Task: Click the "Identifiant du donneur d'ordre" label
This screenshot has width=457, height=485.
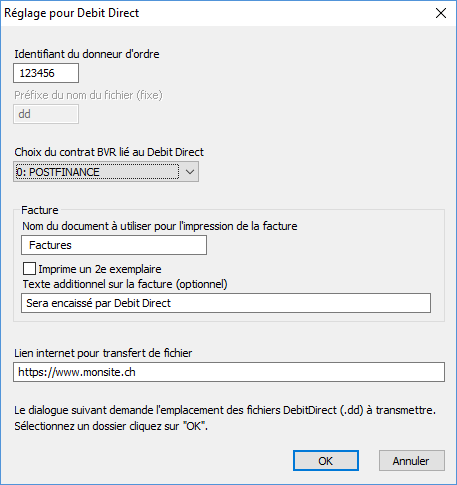Action: [87, 54]
